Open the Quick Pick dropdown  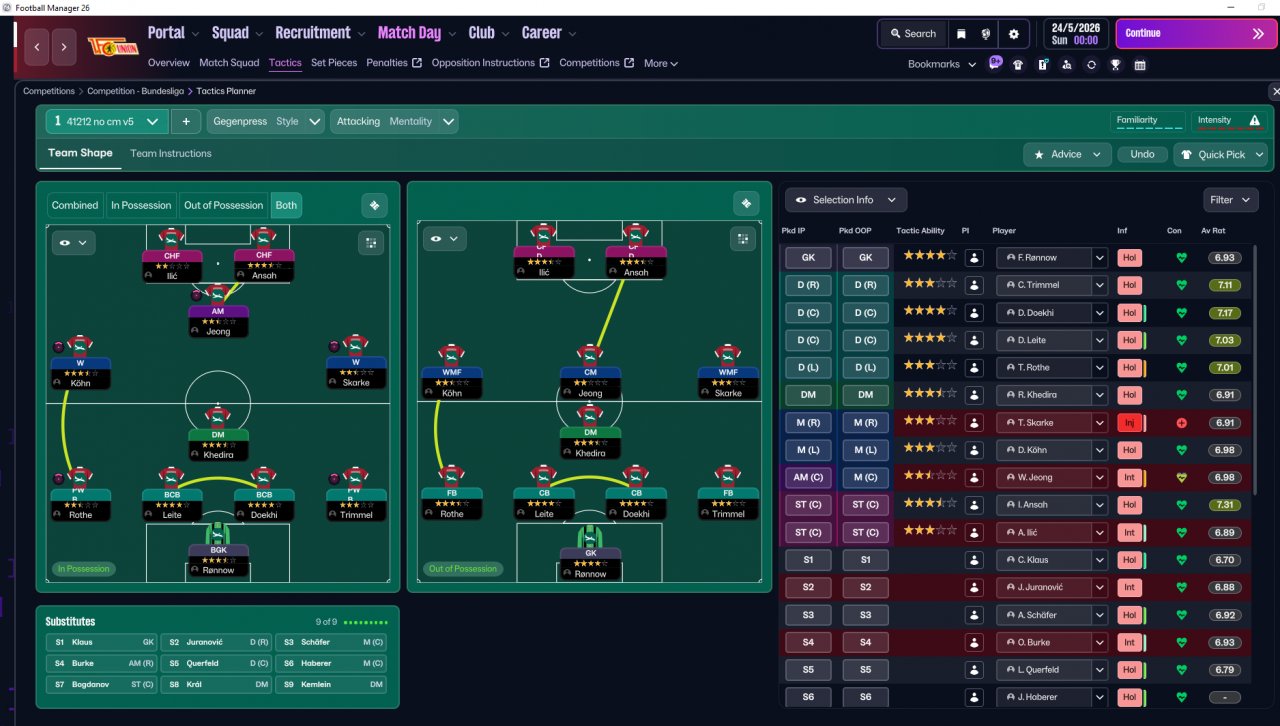1220,154
